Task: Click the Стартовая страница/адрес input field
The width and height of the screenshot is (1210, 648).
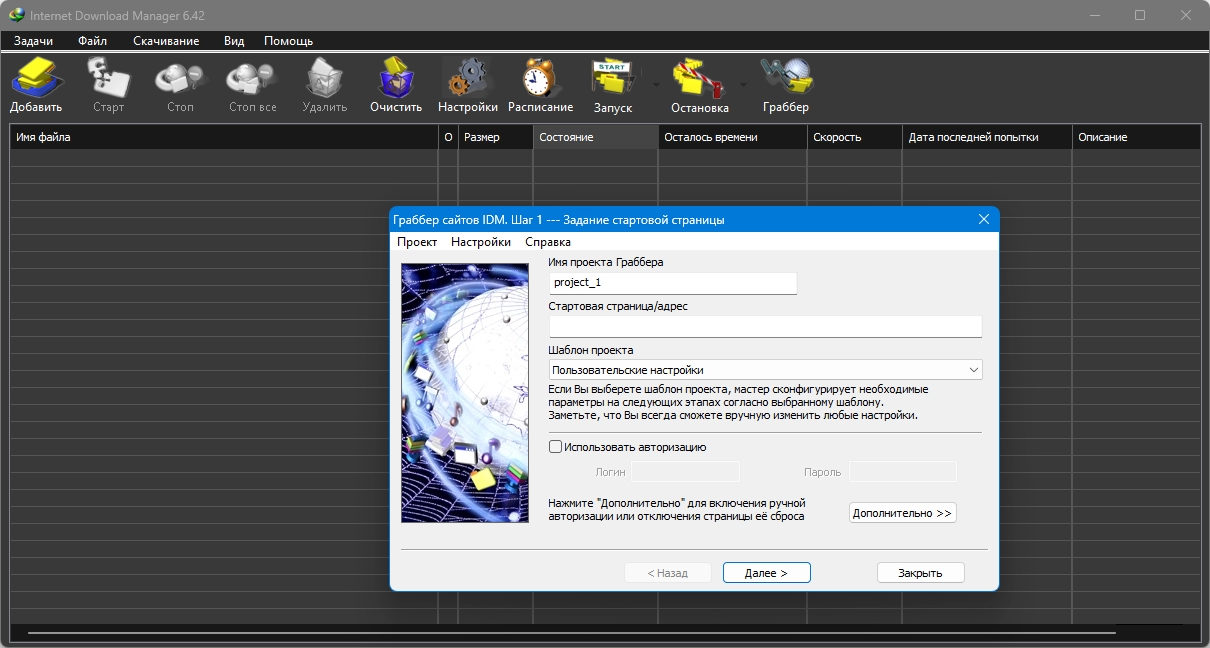Action: (765, 327)
